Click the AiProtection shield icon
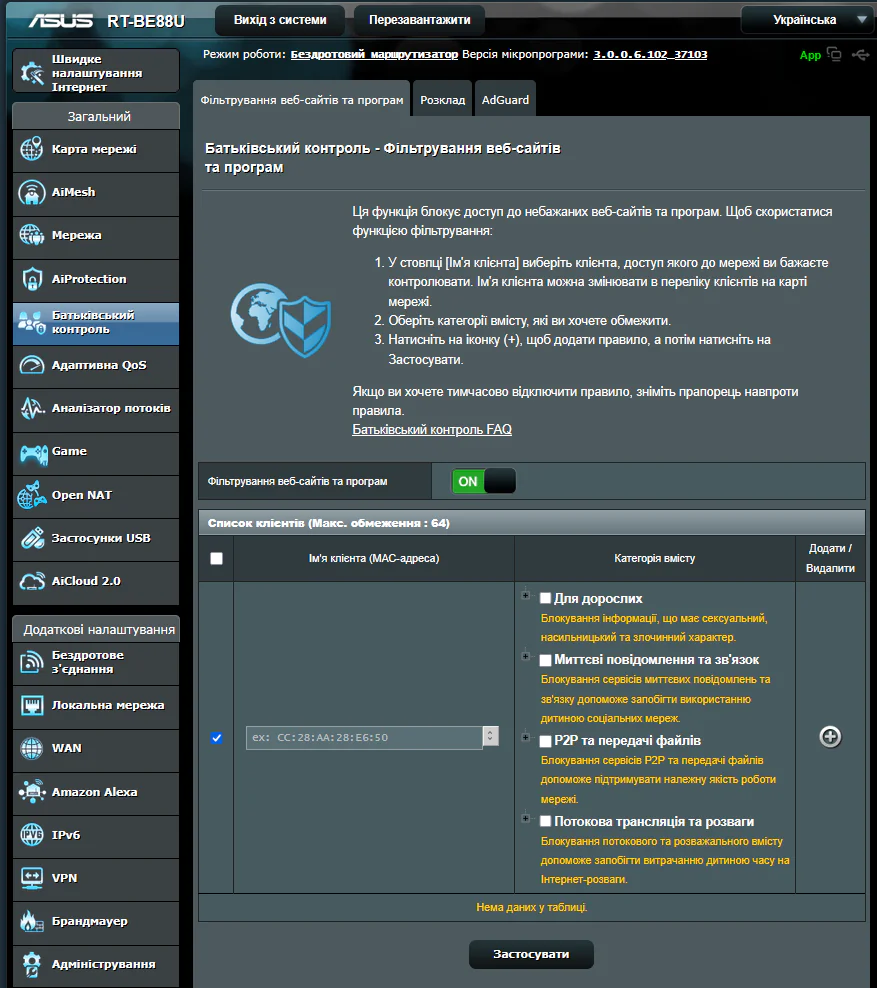The image size is (877, 988). [x=32, y=279]
